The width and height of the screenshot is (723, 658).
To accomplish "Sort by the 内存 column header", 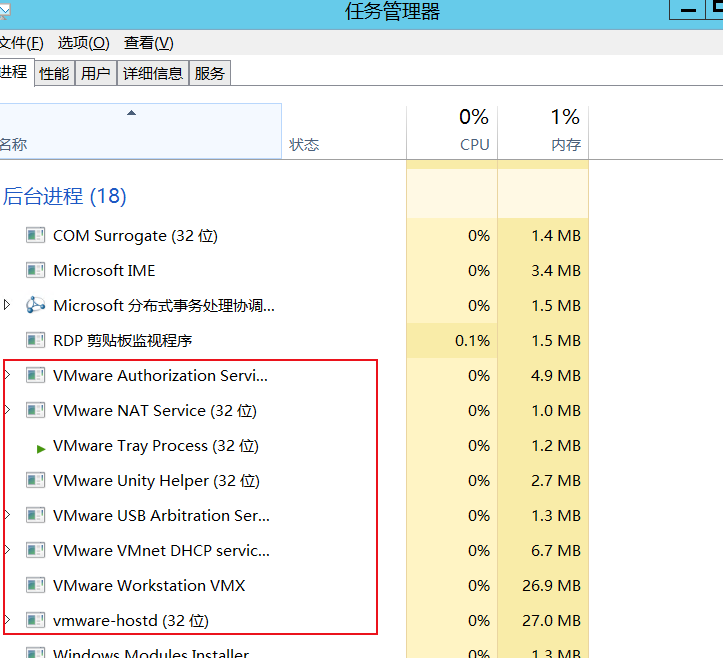I will pos(543,133).
